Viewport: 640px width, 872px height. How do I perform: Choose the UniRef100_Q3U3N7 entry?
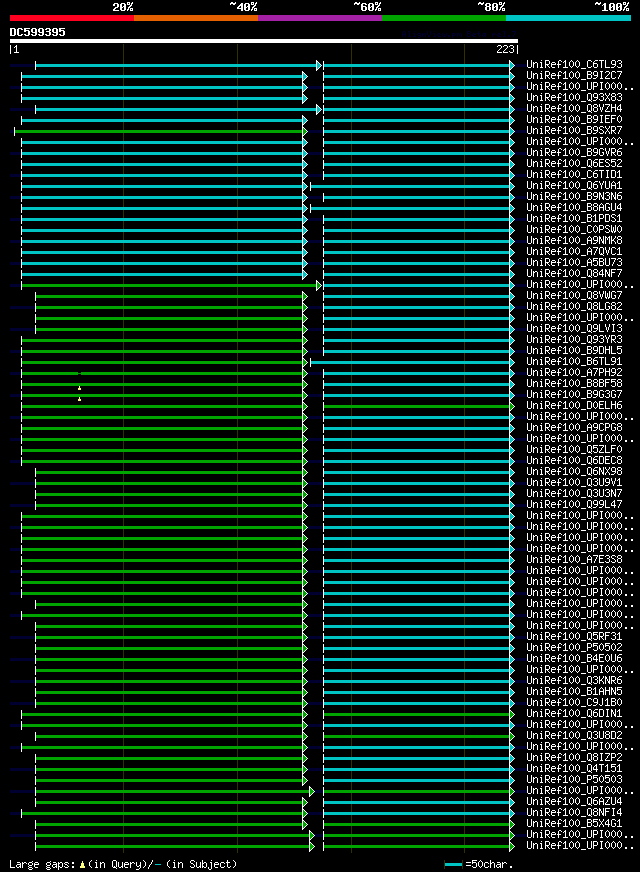(x=574, y=493)
